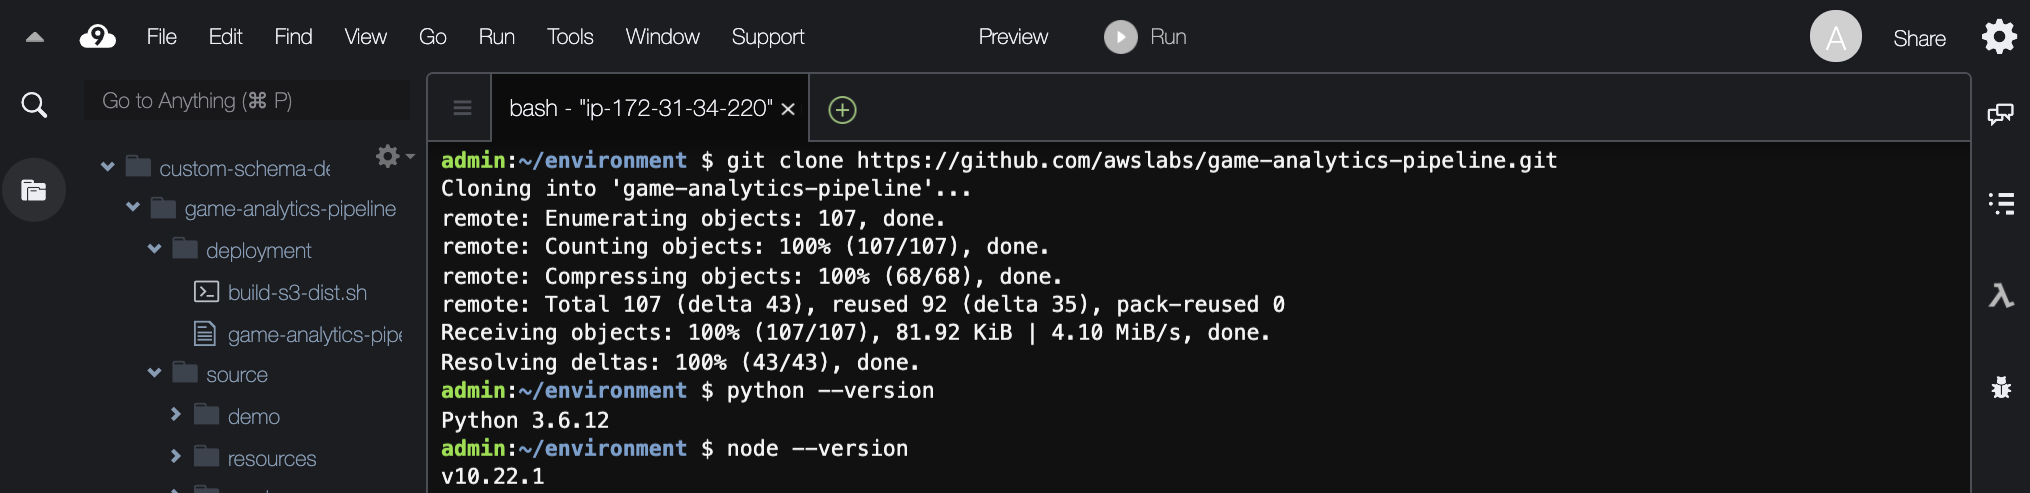Open the game-analytics-pipe file in deployment

click(x=314, y=335)
